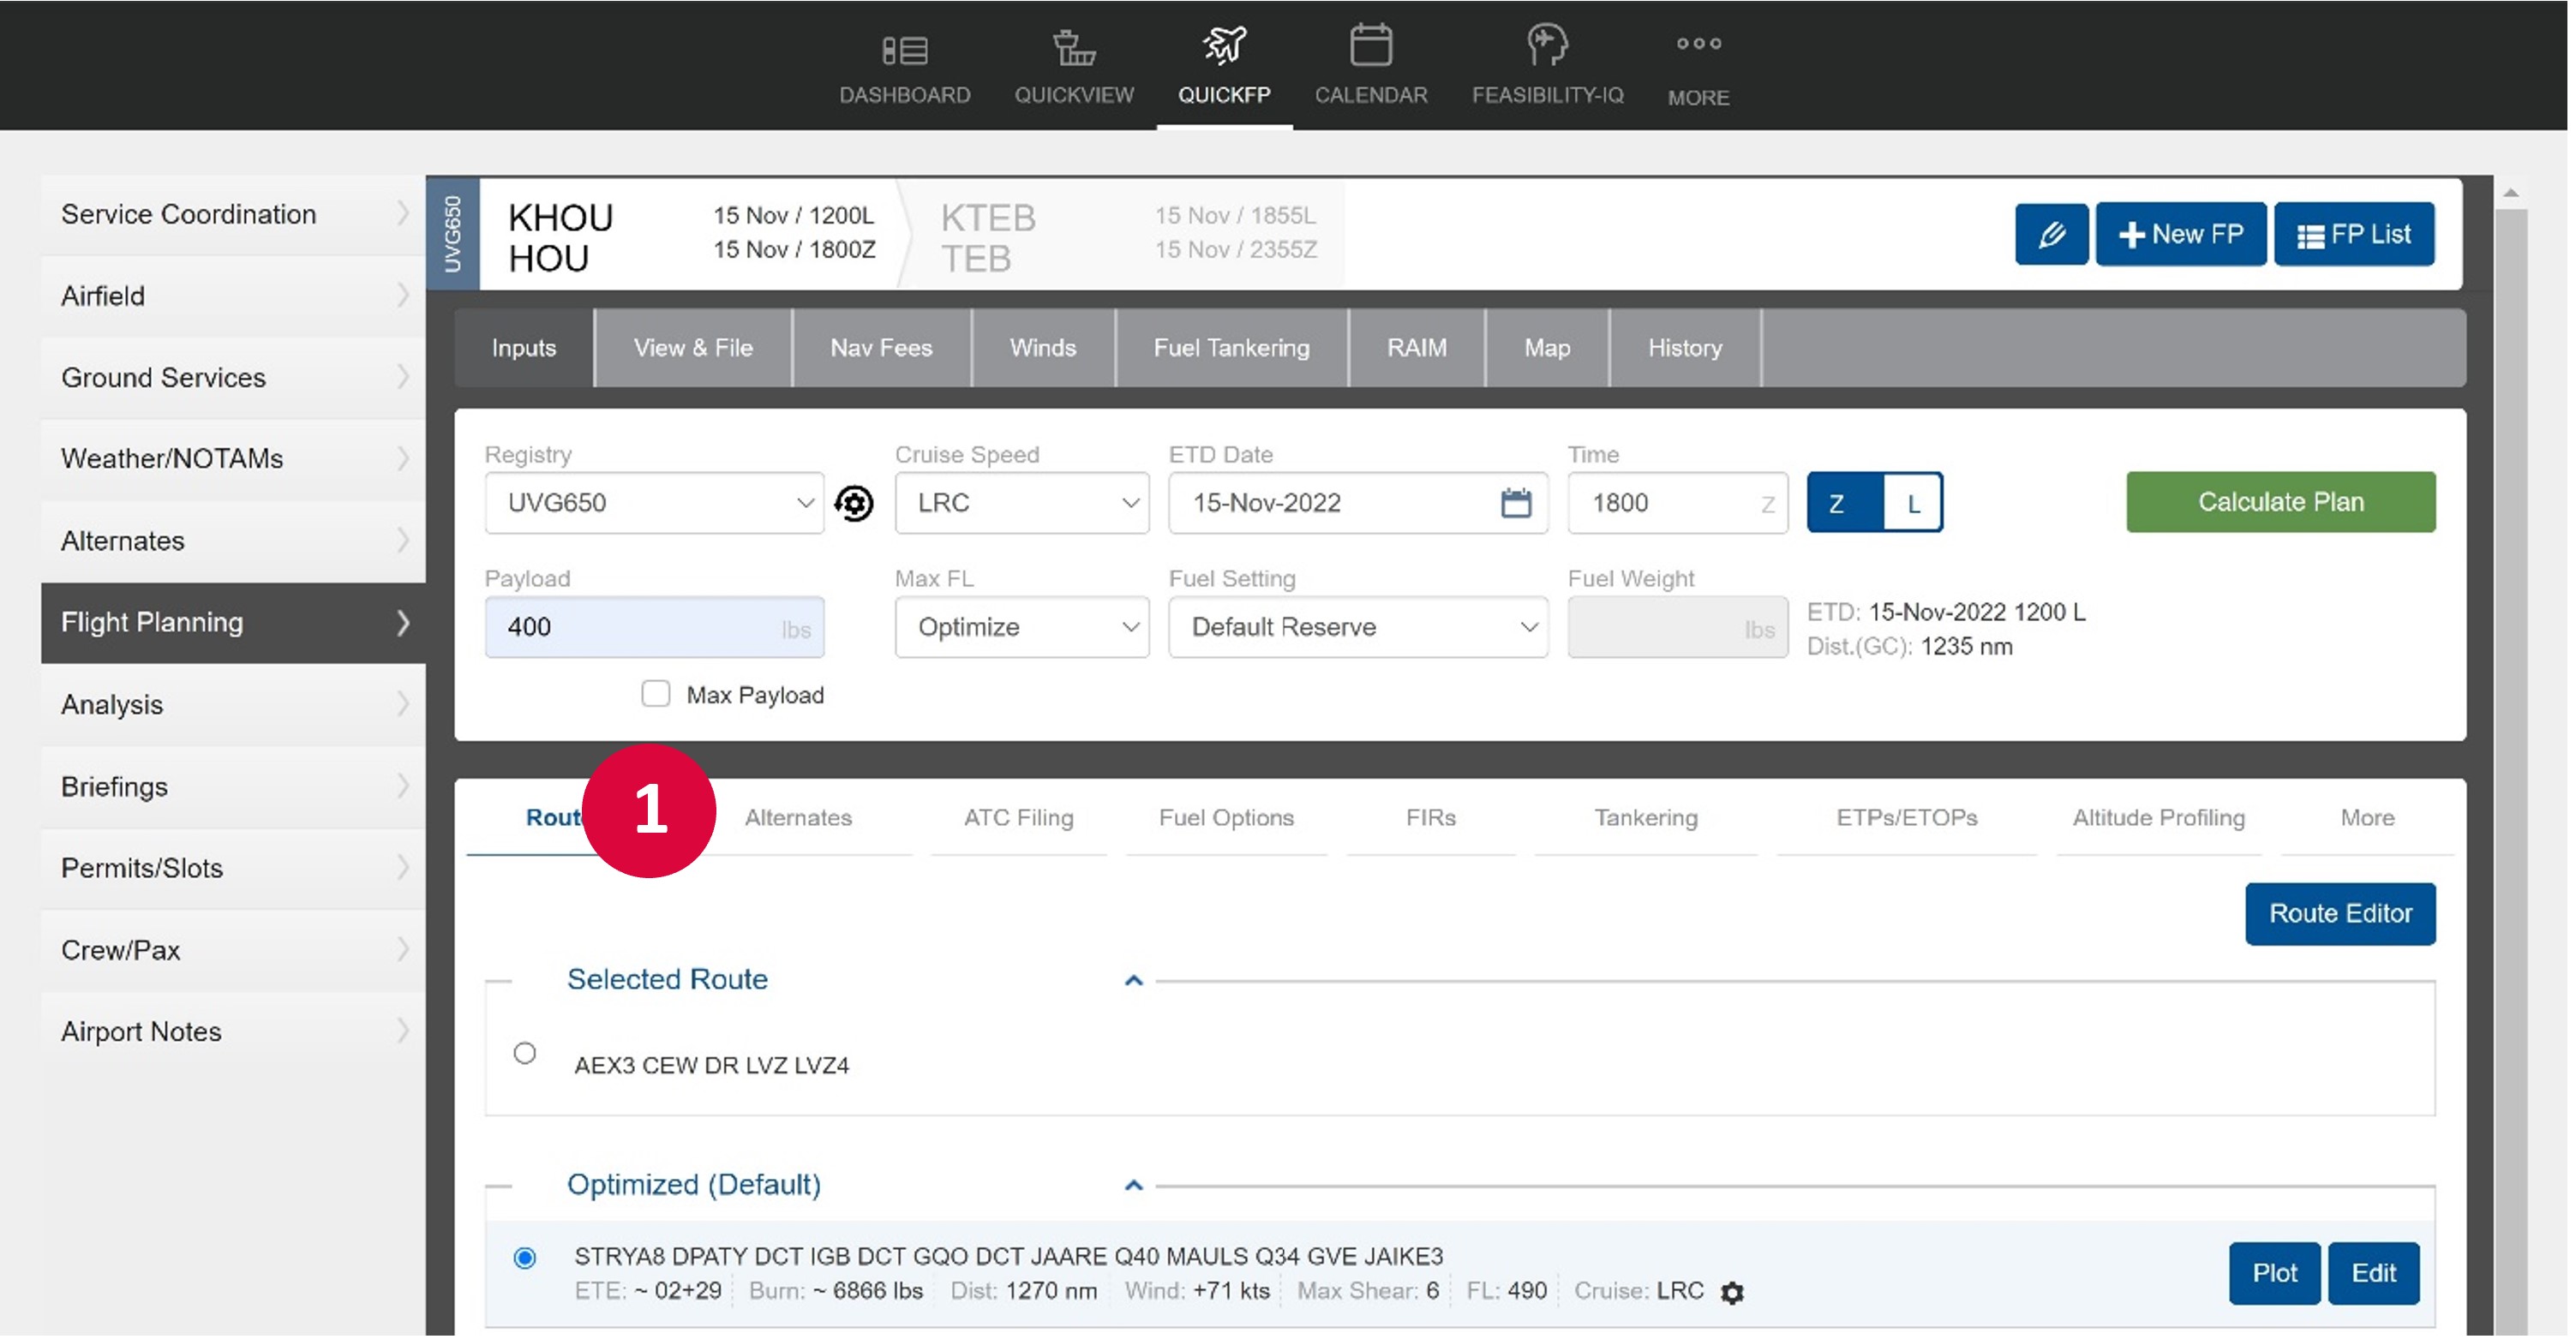Click gear icon next to Cruise LRC

pos(1732,1293)
